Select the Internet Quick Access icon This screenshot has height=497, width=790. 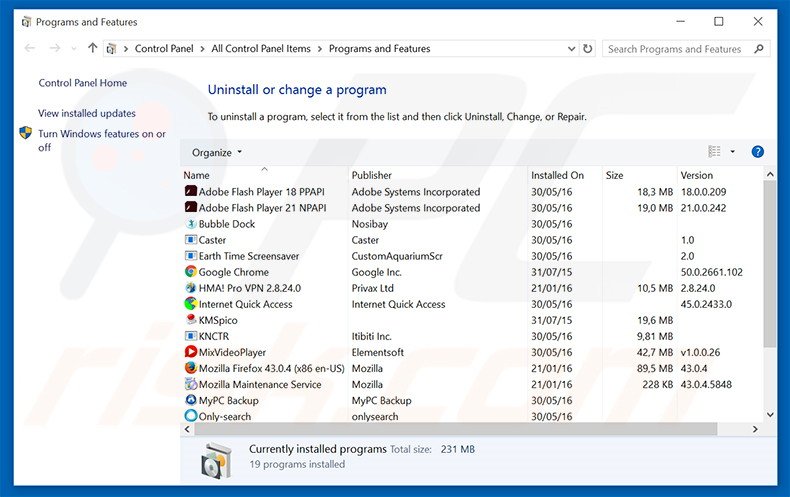coord(190,304)
